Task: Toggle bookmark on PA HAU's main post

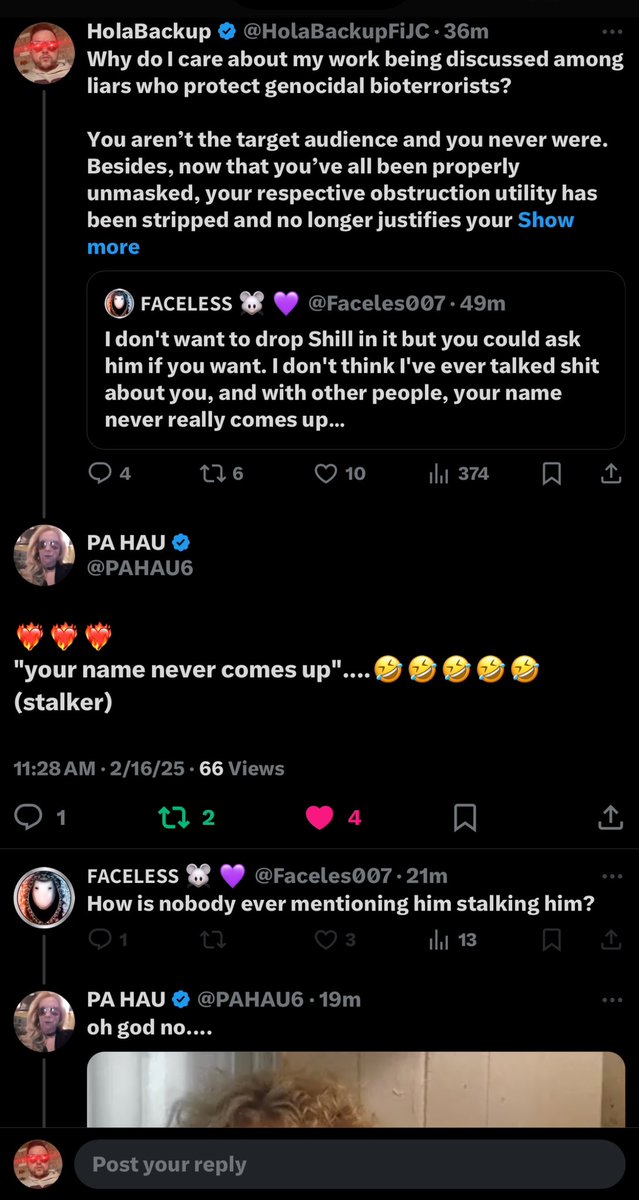Action: pos(465,818)
